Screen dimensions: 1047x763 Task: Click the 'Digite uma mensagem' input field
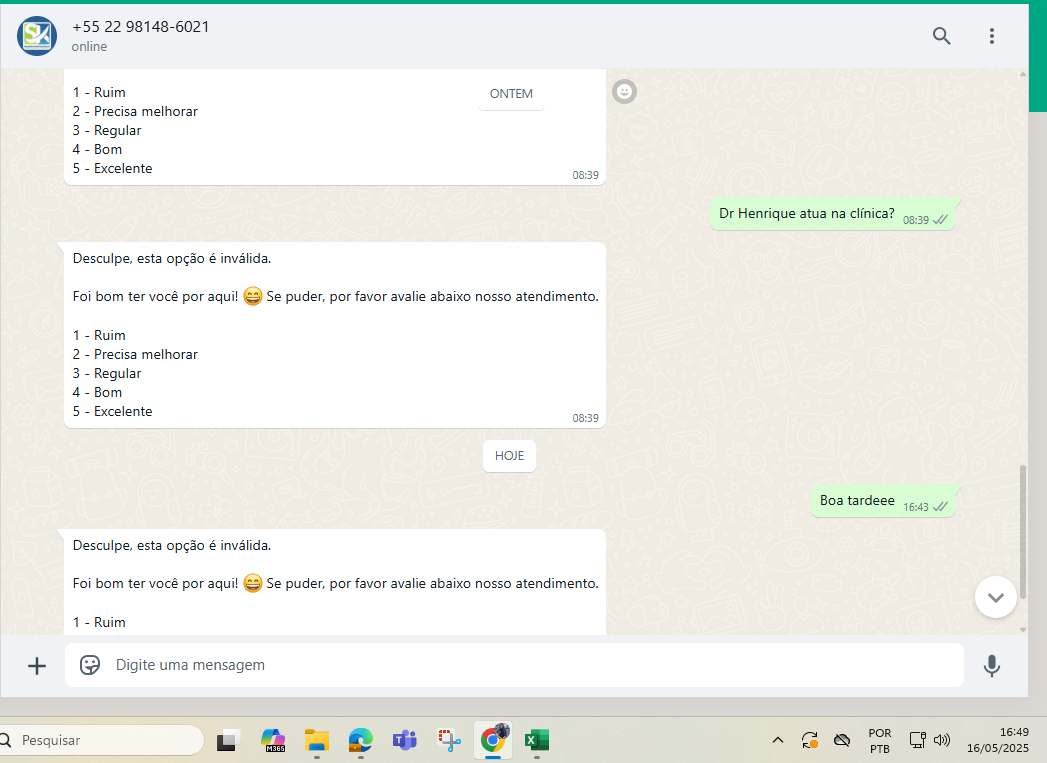(514, 665)
